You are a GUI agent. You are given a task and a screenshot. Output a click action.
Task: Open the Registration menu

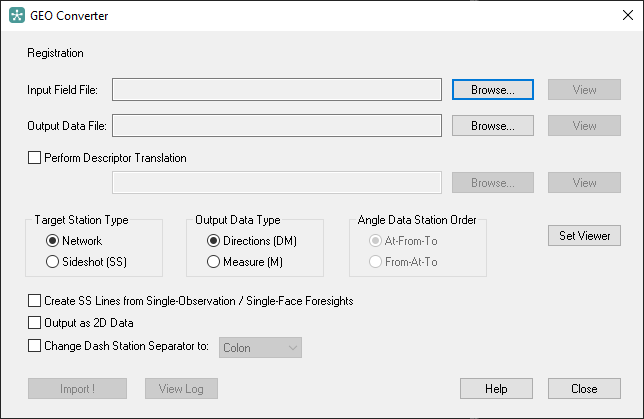point(55,53)
